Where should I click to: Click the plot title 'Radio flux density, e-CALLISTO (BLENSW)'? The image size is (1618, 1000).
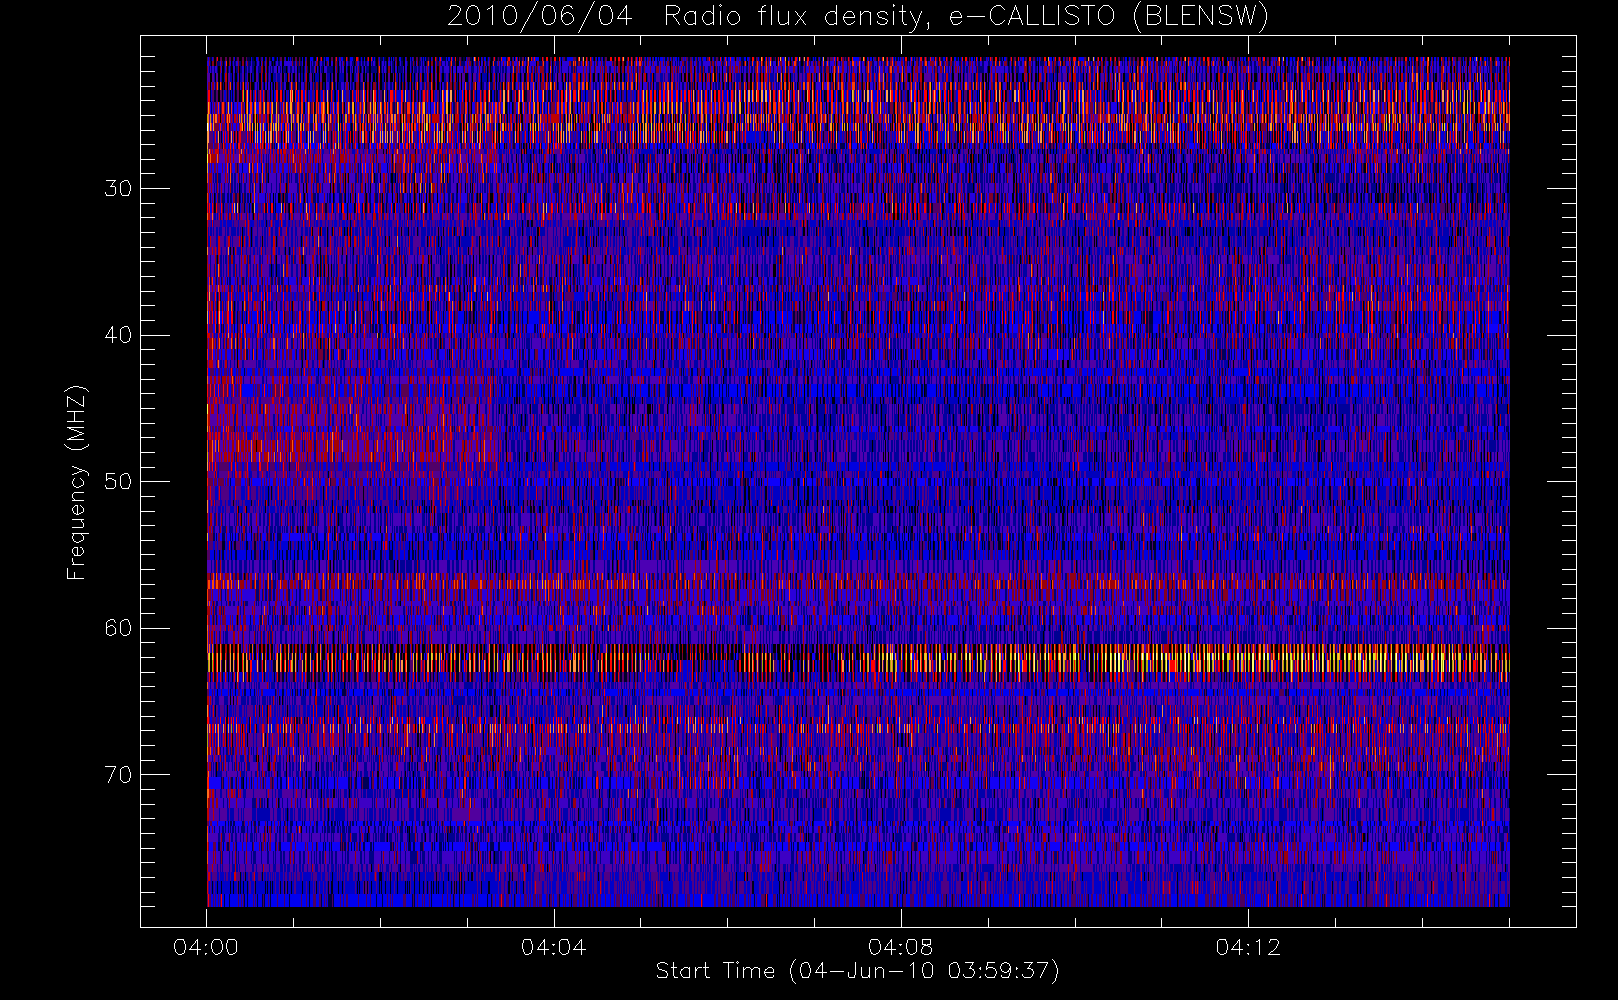tap(966, 17)
